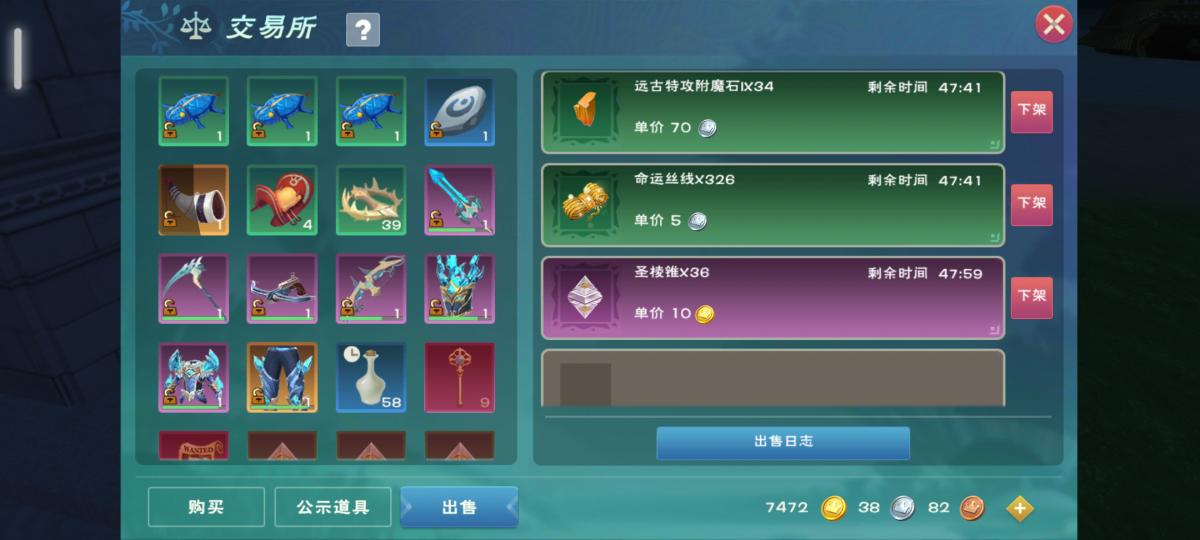Click the gold plus add-currency icon
Viewport: 1200px width, 540px height.
coord(1019,508)
